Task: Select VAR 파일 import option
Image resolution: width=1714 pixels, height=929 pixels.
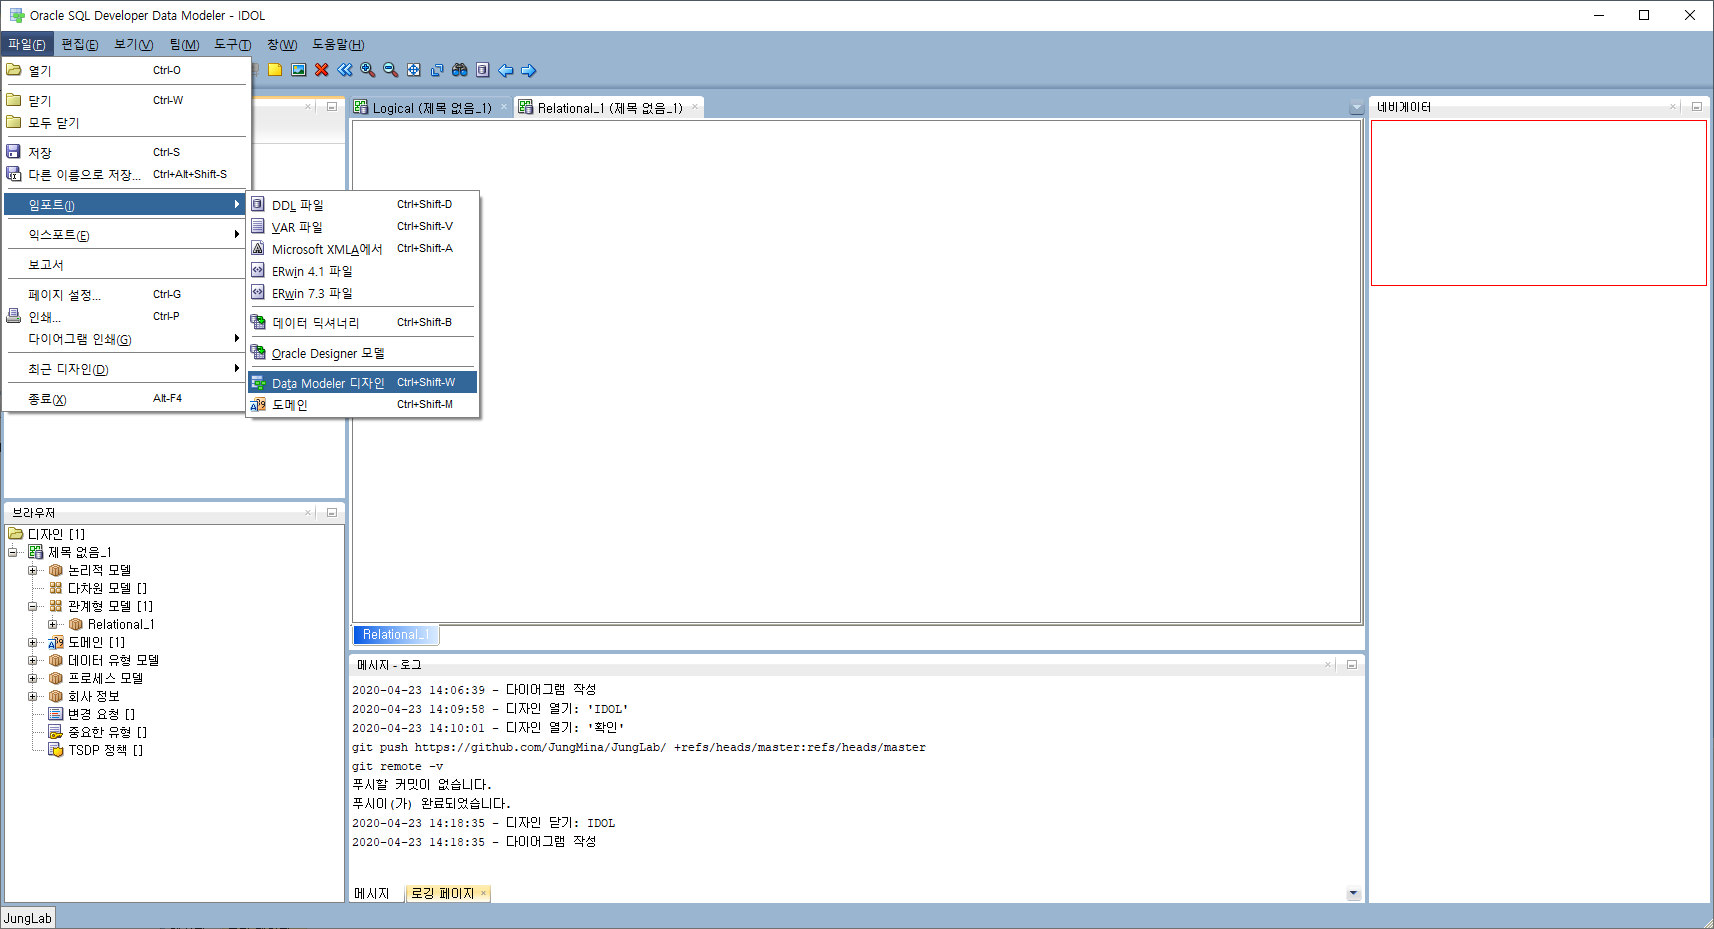Action: [x=363, y=227]
